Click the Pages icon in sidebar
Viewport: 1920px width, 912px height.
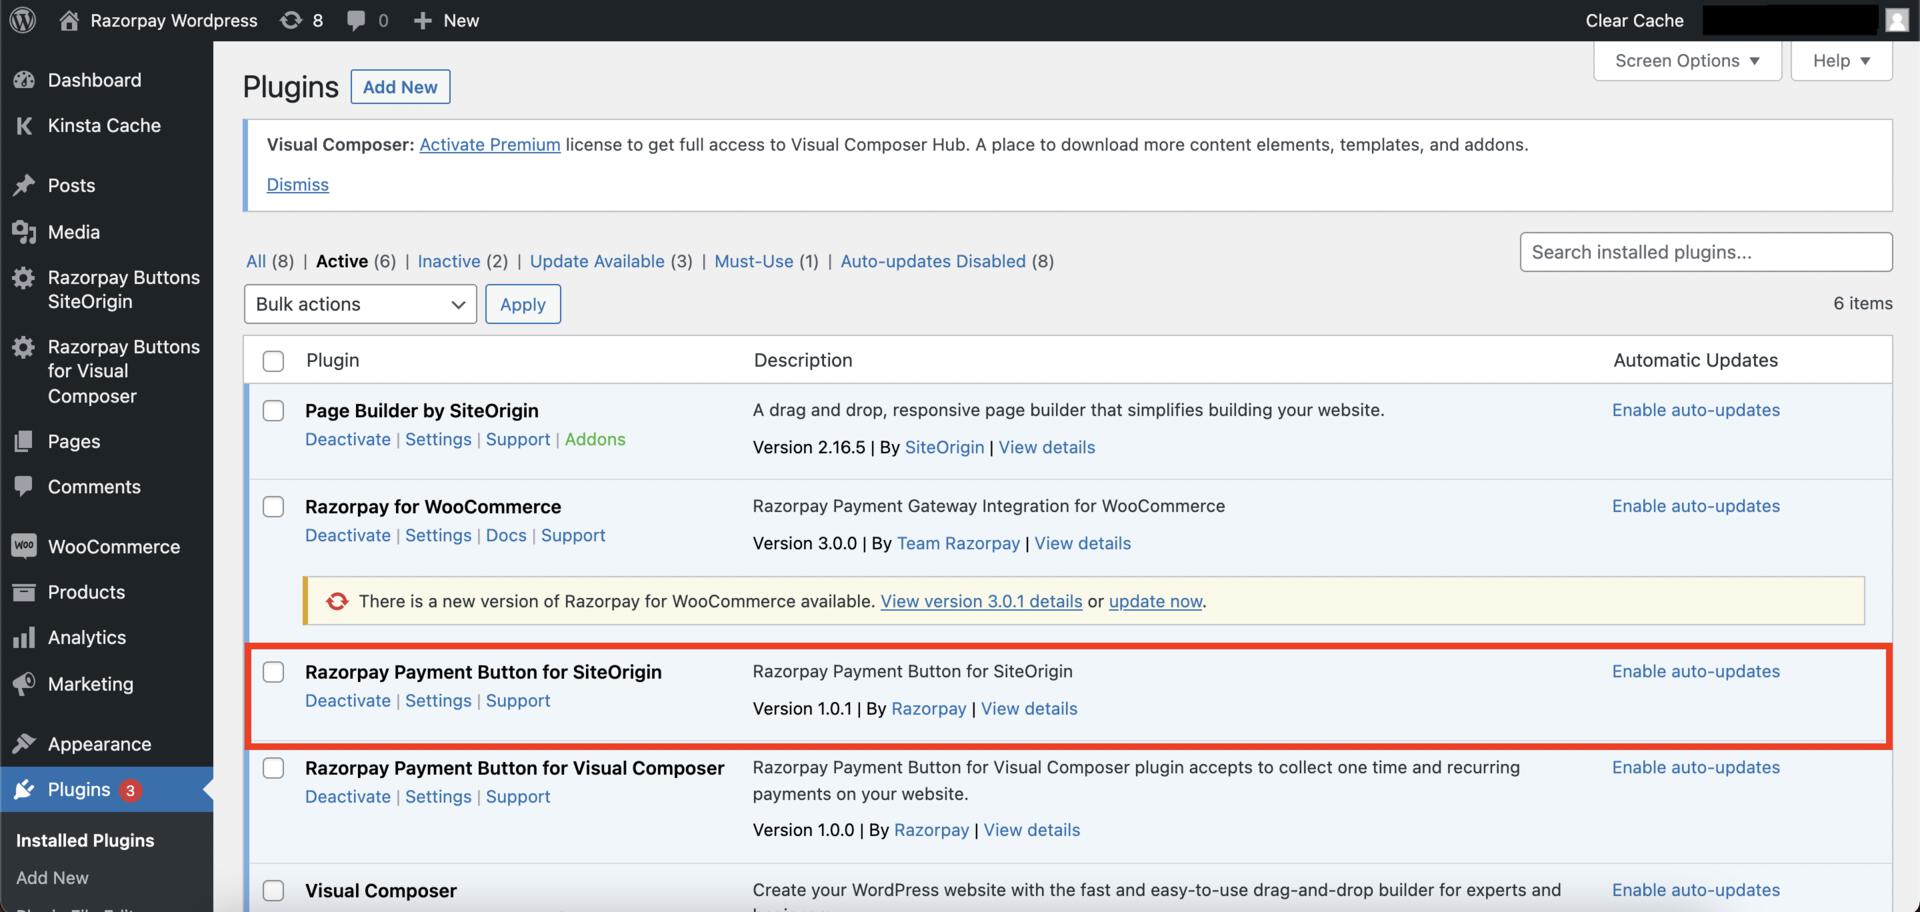point(24,441)
